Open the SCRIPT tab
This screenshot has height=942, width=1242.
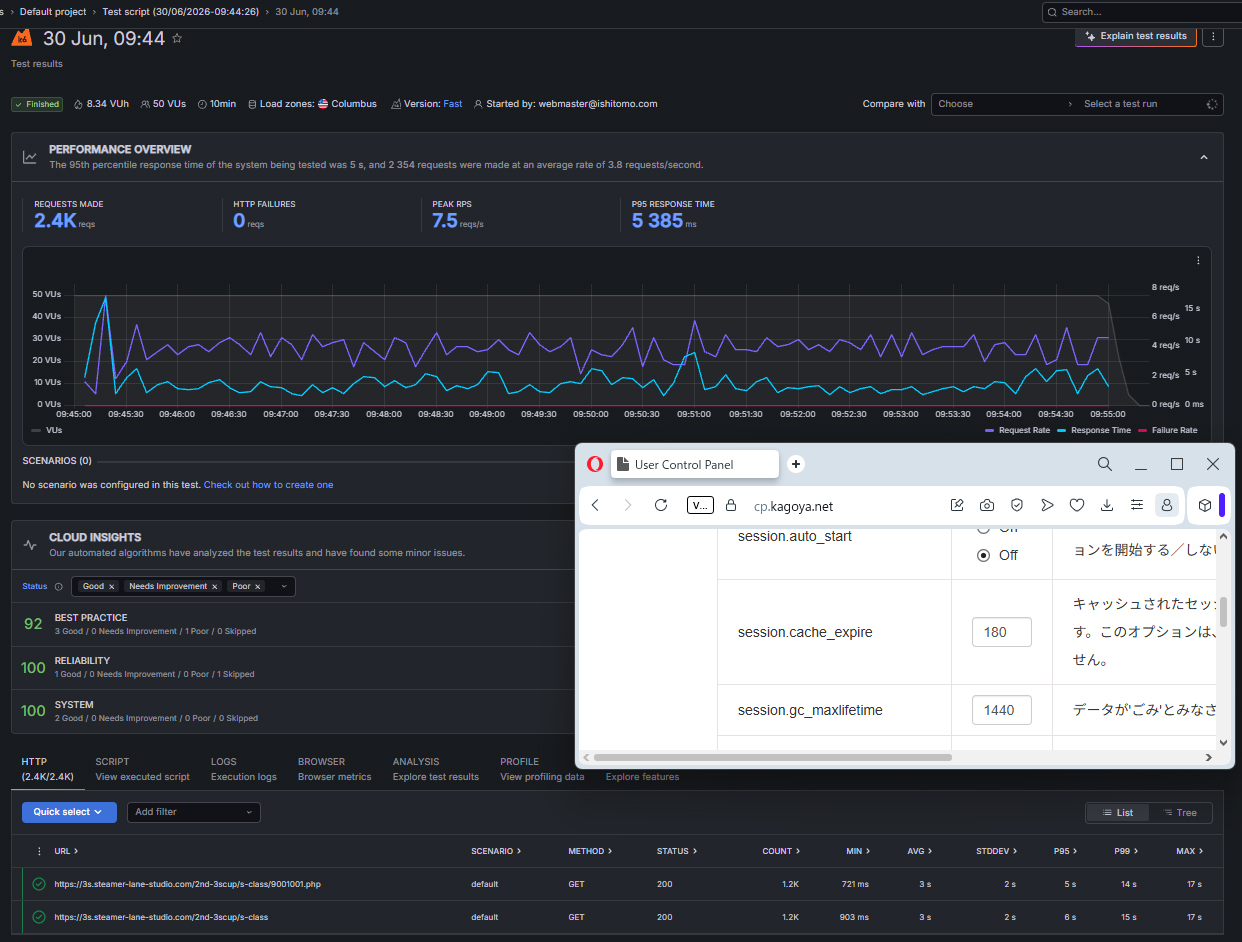(x=142, y=769)
